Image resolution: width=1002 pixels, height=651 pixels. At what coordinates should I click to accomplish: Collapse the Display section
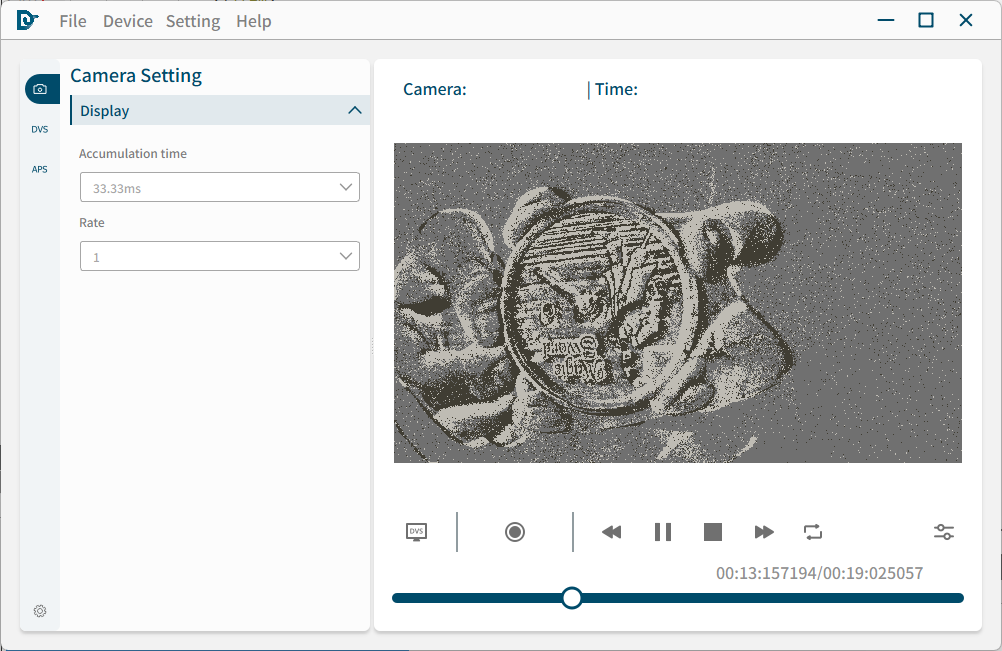[354, 110]
